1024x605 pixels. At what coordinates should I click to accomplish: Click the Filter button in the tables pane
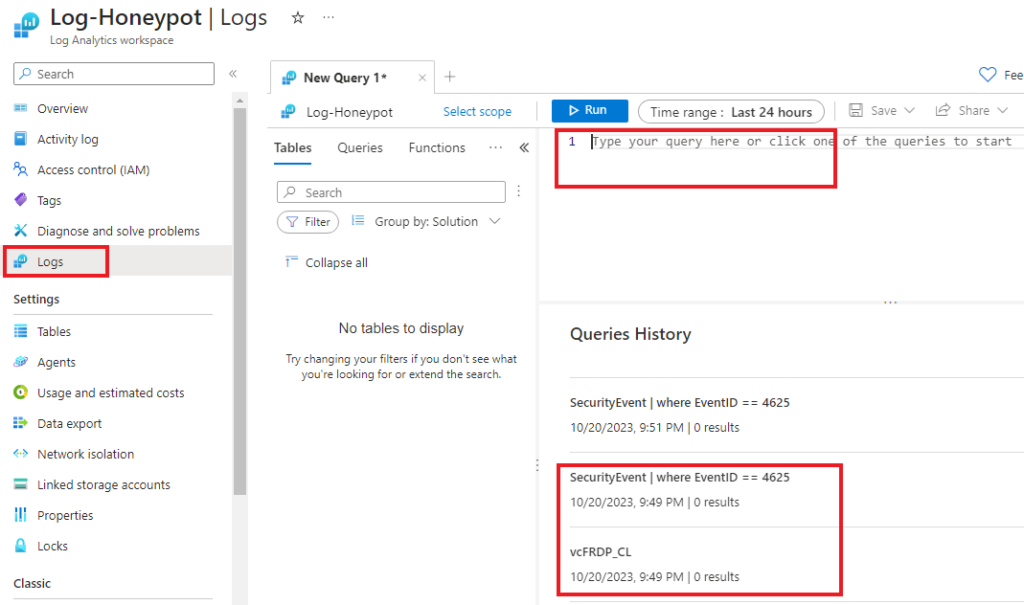pos(308,222)
